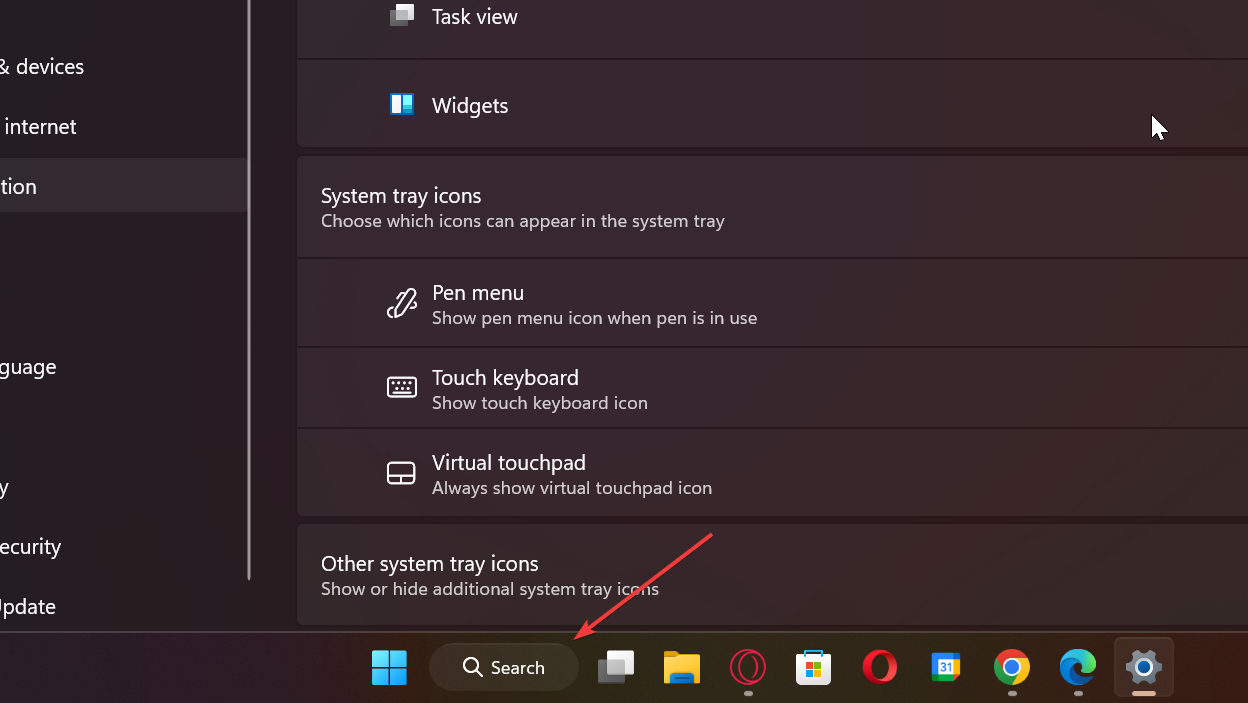Click 'Choose which icons can appear' description
The width and height of the screenshot is (1248, 703).
pos(523,221)
